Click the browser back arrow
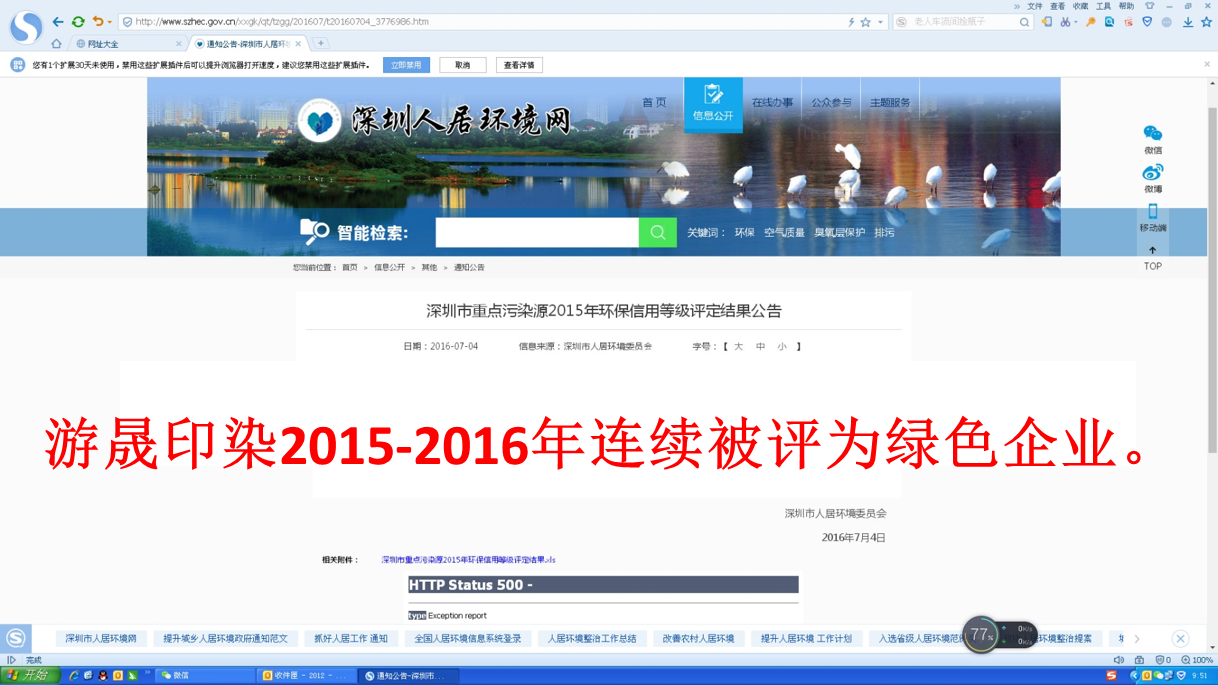Viewport: 1218px width, 685px height. pos(58,21)
